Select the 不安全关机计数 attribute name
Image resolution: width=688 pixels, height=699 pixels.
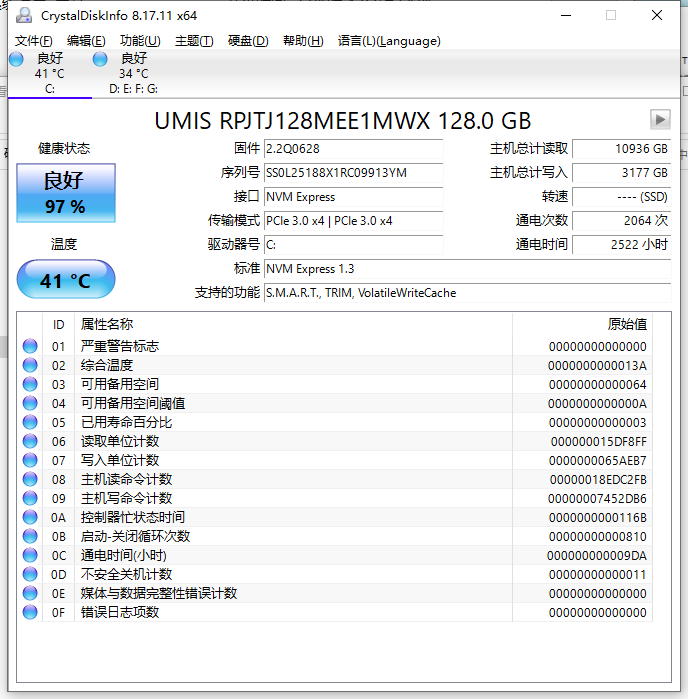click(x=126, y=574)
